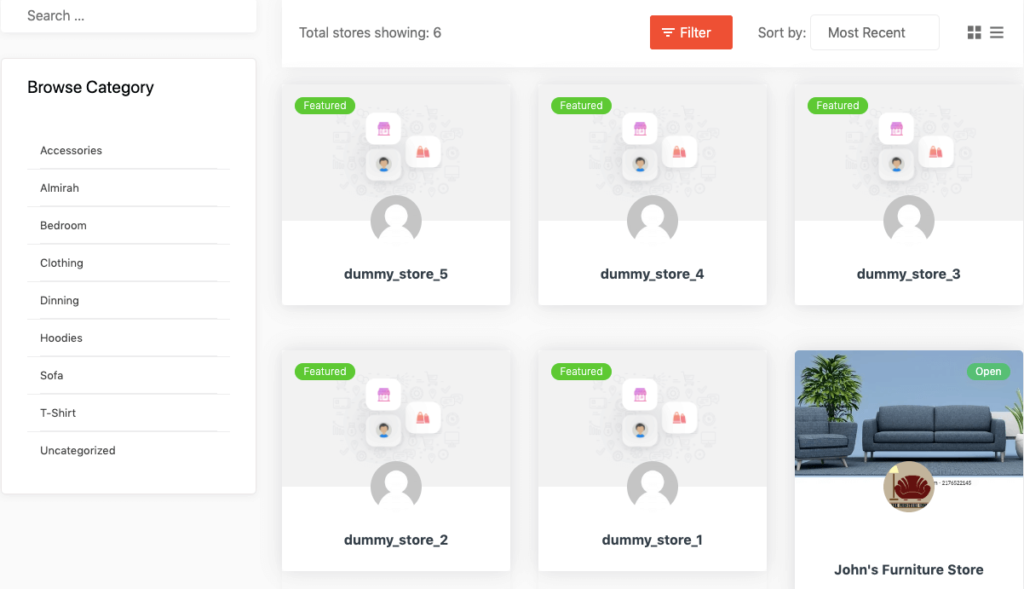Click Featured badge on dummy_store_2
Screen dimensions: 1024x589
point(325,372)
